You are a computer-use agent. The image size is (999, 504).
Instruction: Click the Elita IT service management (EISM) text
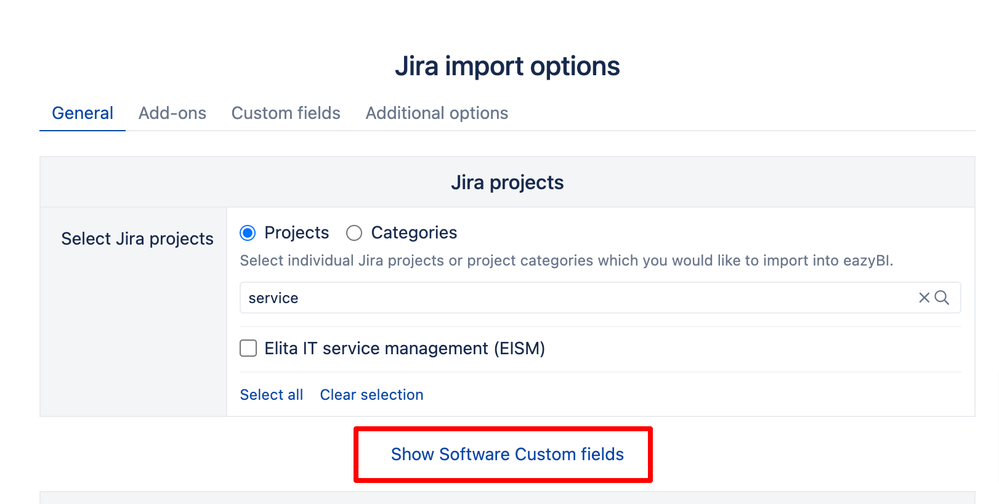coord(404,349)
